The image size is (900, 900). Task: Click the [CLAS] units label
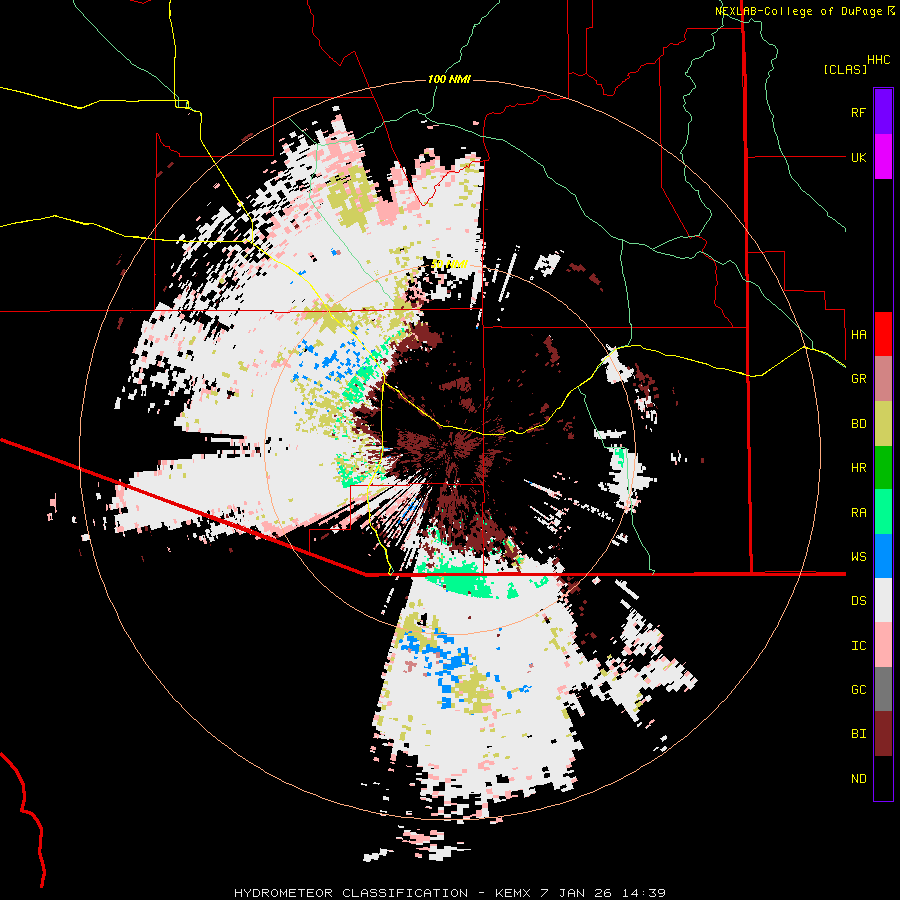[845, 69]
